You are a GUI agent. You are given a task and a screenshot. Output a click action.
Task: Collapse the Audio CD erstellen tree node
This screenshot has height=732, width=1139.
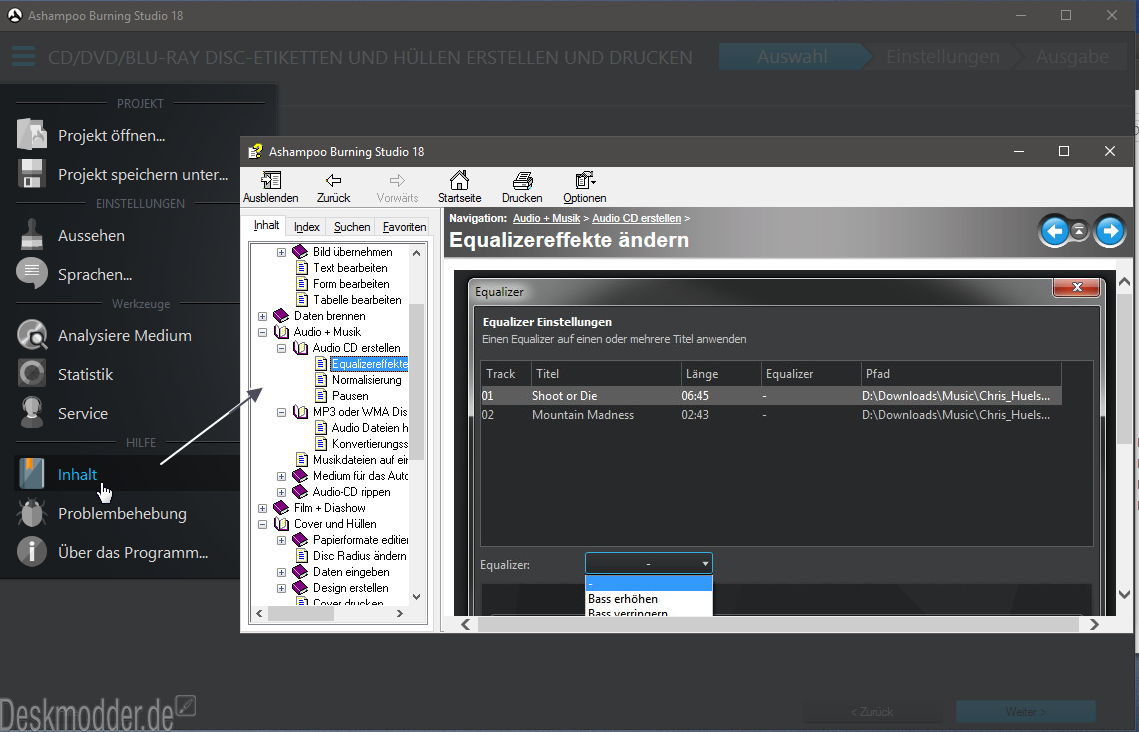281,348
